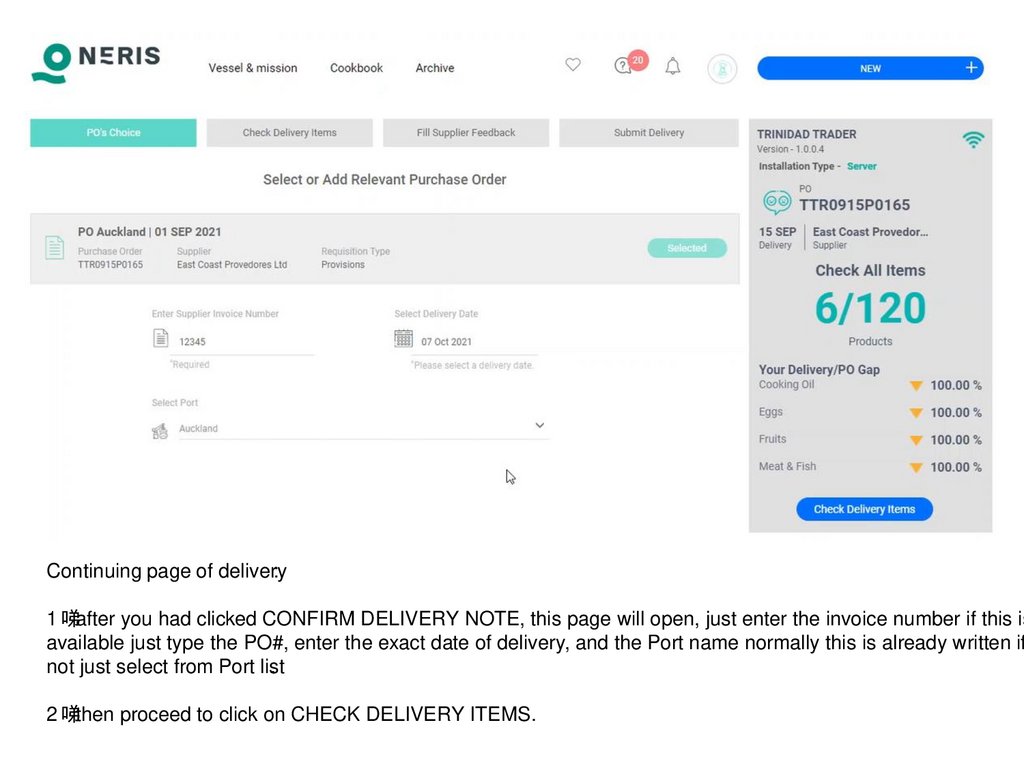This screenshot has height=768, width=1024.
Task: Toggle the Selected state of PO Auckland
Action: coord(687,248)
